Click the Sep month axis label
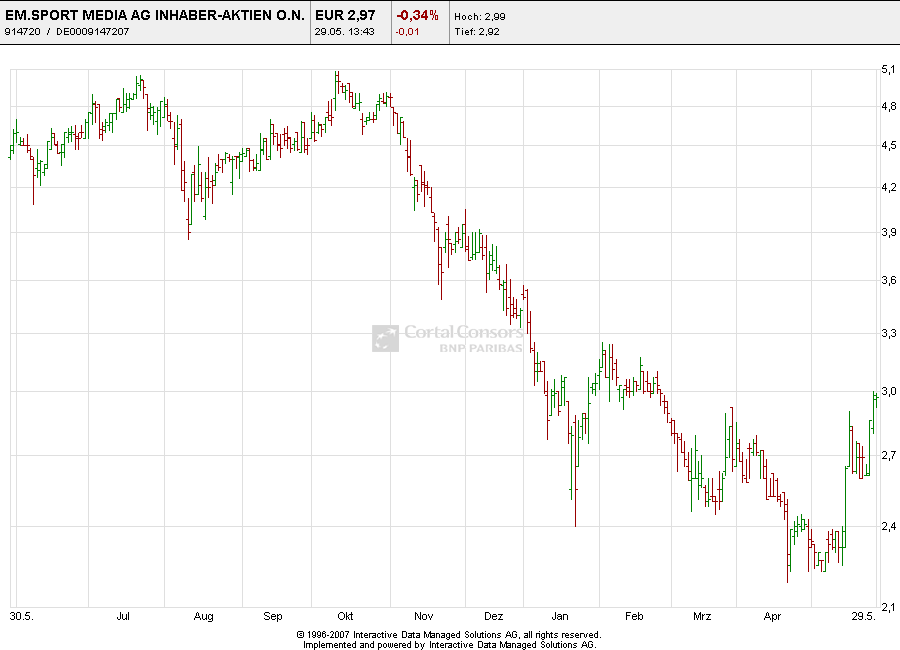 click(x=273, y=616)
